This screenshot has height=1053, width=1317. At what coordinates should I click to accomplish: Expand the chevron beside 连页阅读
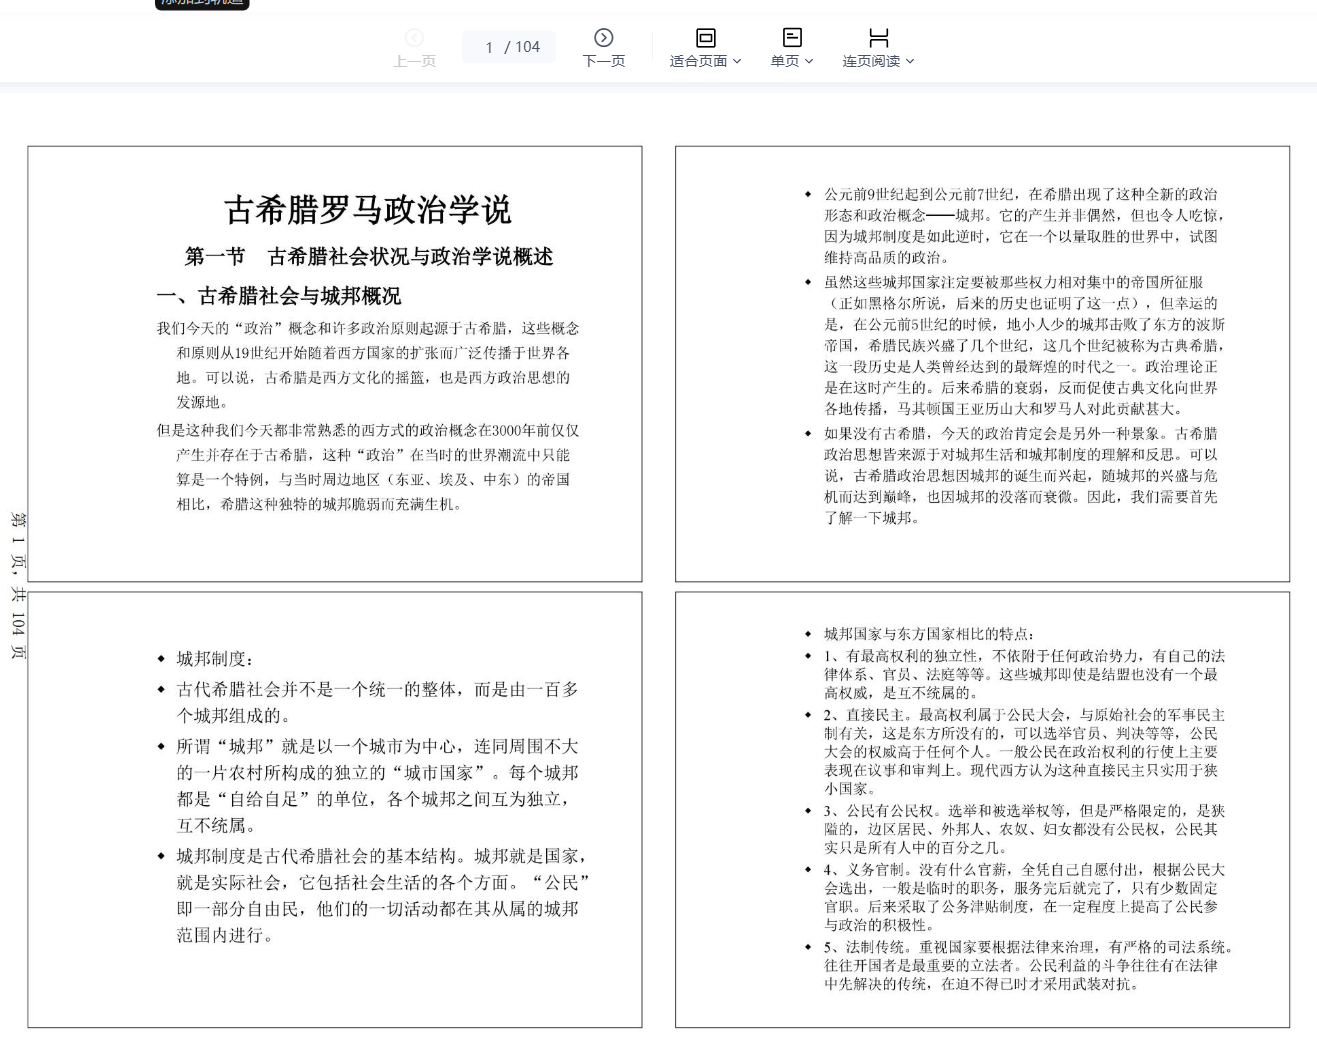910,61
